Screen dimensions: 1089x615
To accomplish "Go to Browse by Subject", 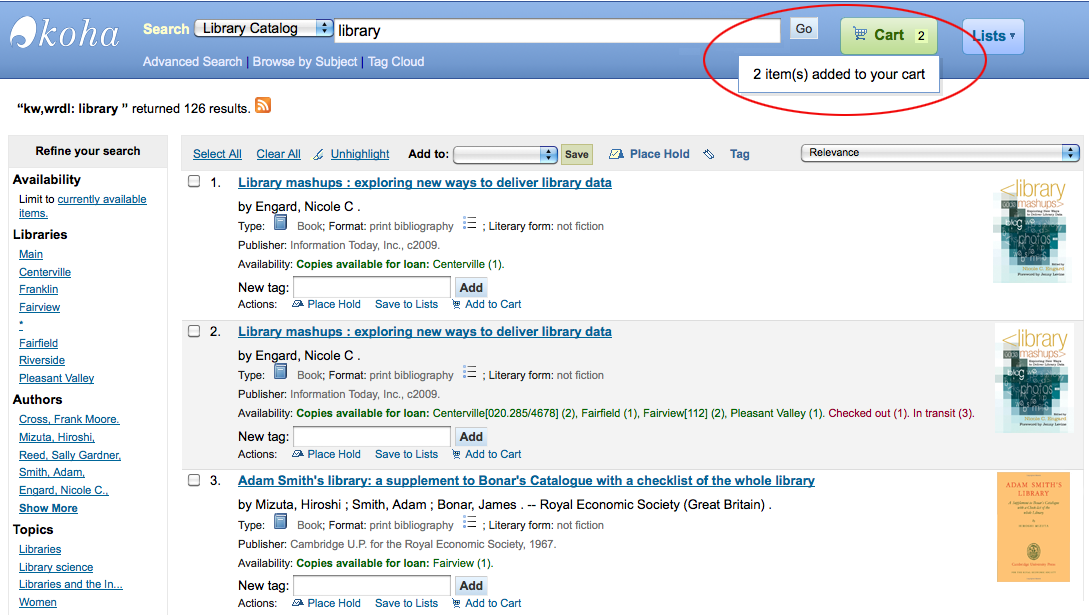I will pos(305,62).
